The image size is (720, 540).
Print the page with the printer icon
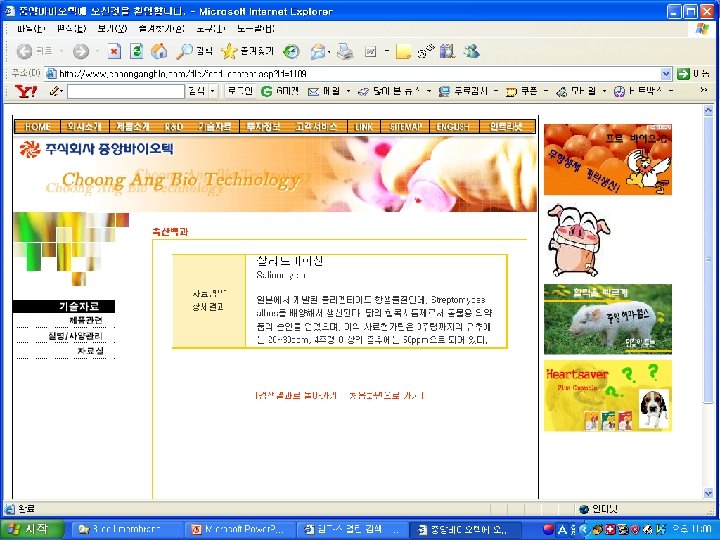point(345,51)
